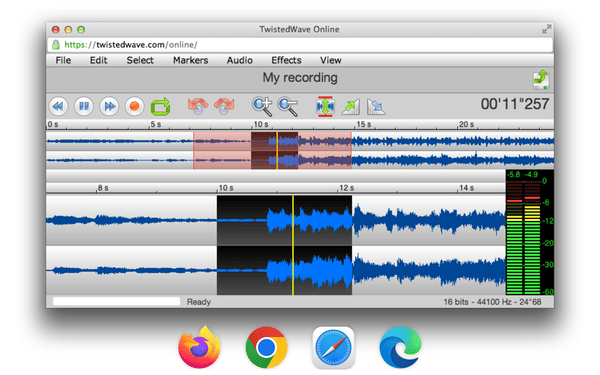Click the Microsoft Edge browser icon
The image size is (600, 375).
[x=400, y=347]
